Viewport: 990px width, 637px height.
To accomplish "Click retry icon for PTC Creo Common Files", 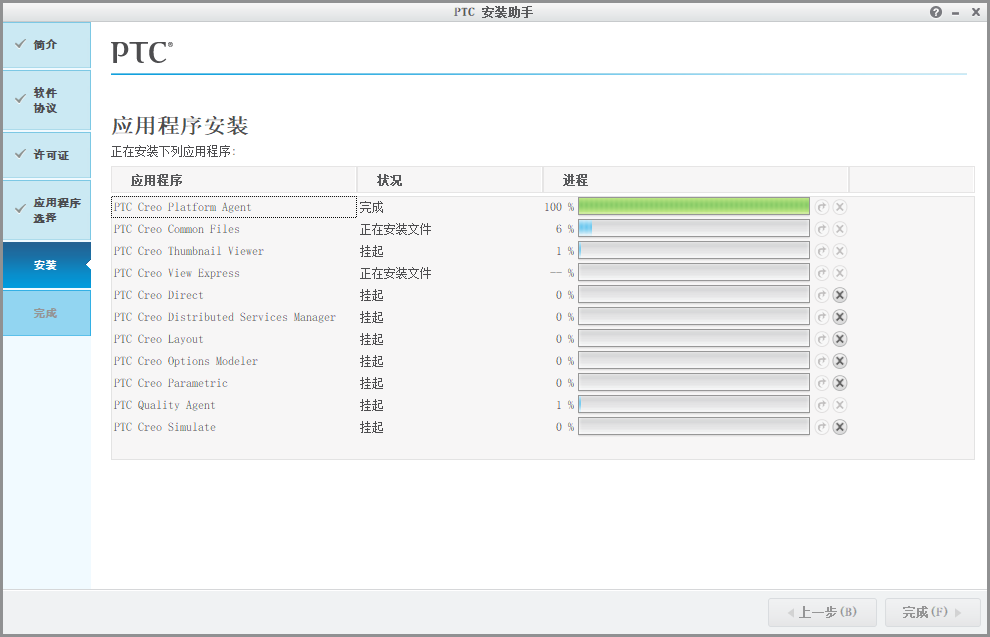I will [x=821, y=229].
